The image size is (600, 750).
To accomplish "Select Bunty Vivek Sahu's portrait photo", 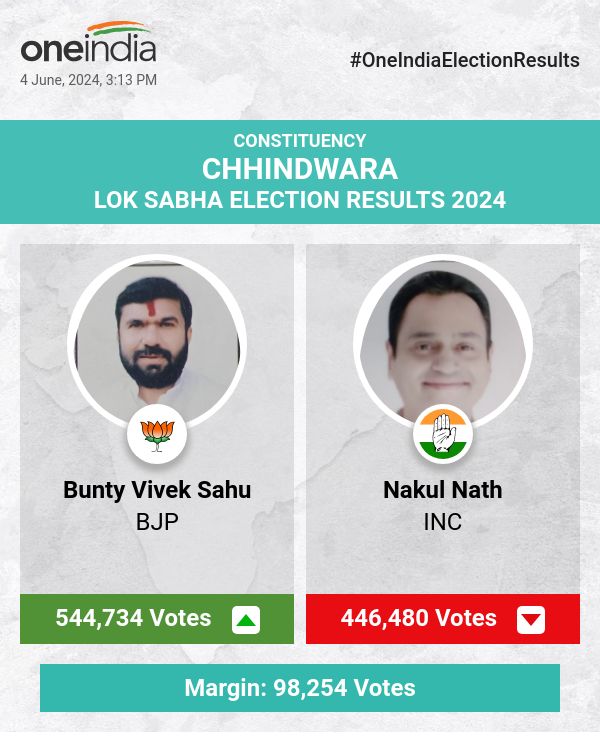I will [x=157, y=342].
